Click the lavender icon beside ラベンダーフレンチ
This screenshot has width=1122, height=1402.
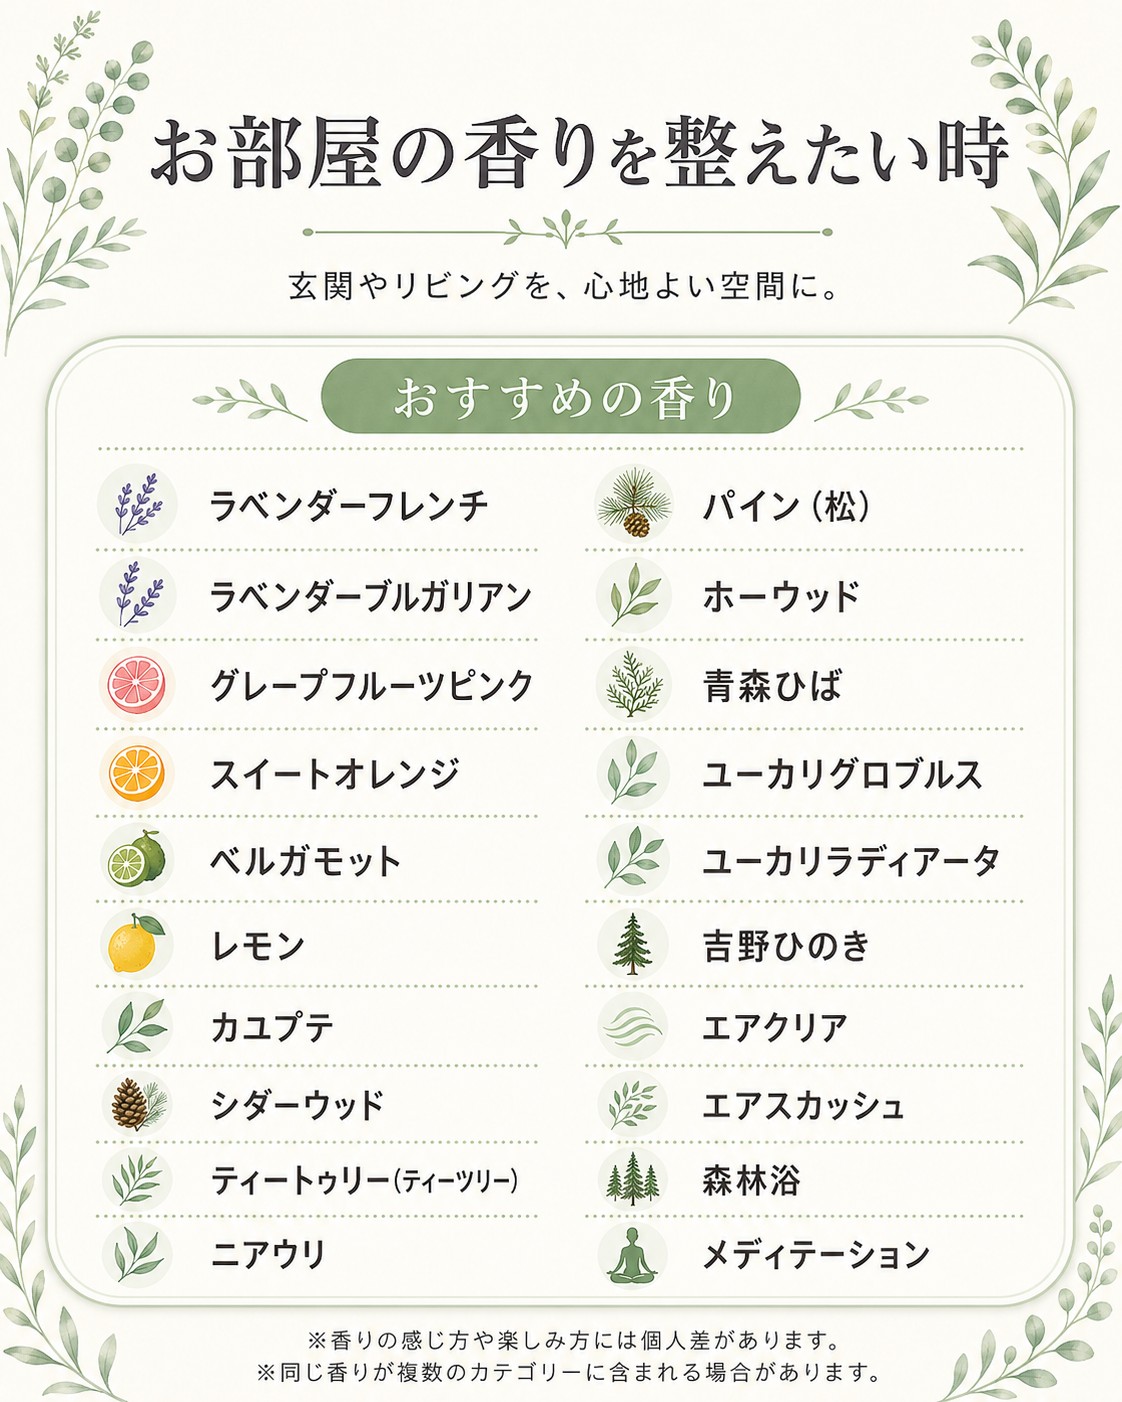(x=137, y=504)
